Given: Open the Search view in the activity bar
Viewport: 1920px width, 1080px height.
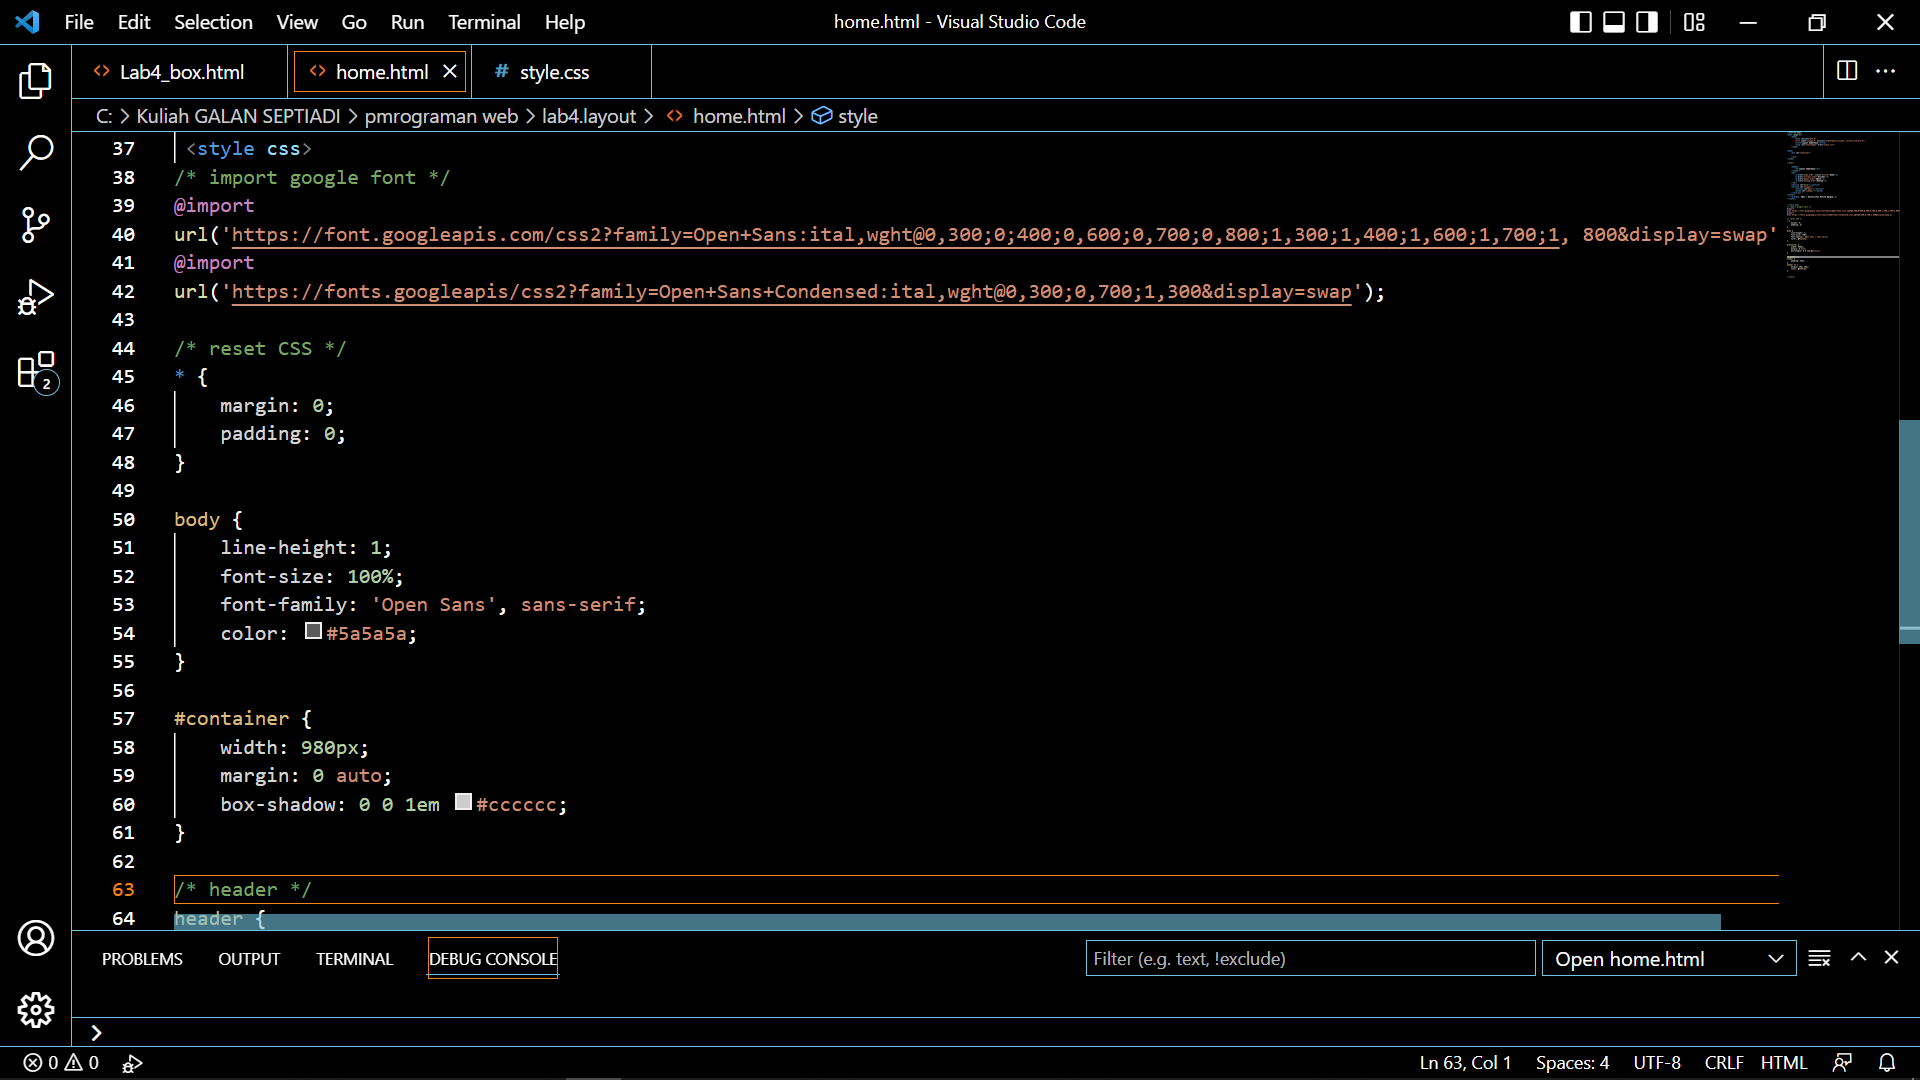Looking at the screenshot, I should click(x=36, y=153).
